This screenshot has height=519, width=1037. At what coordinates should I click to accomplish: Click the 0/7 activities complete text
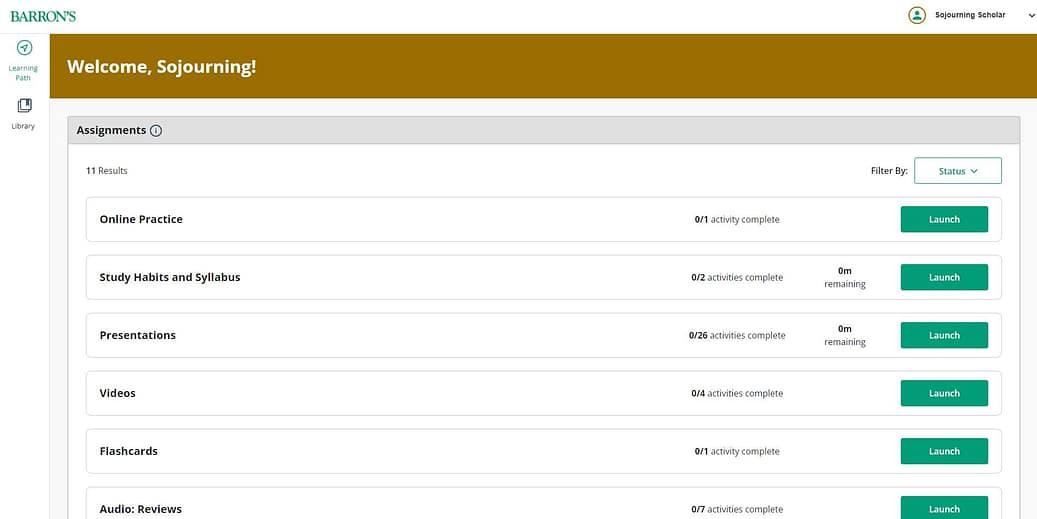[x=737, y=510]
